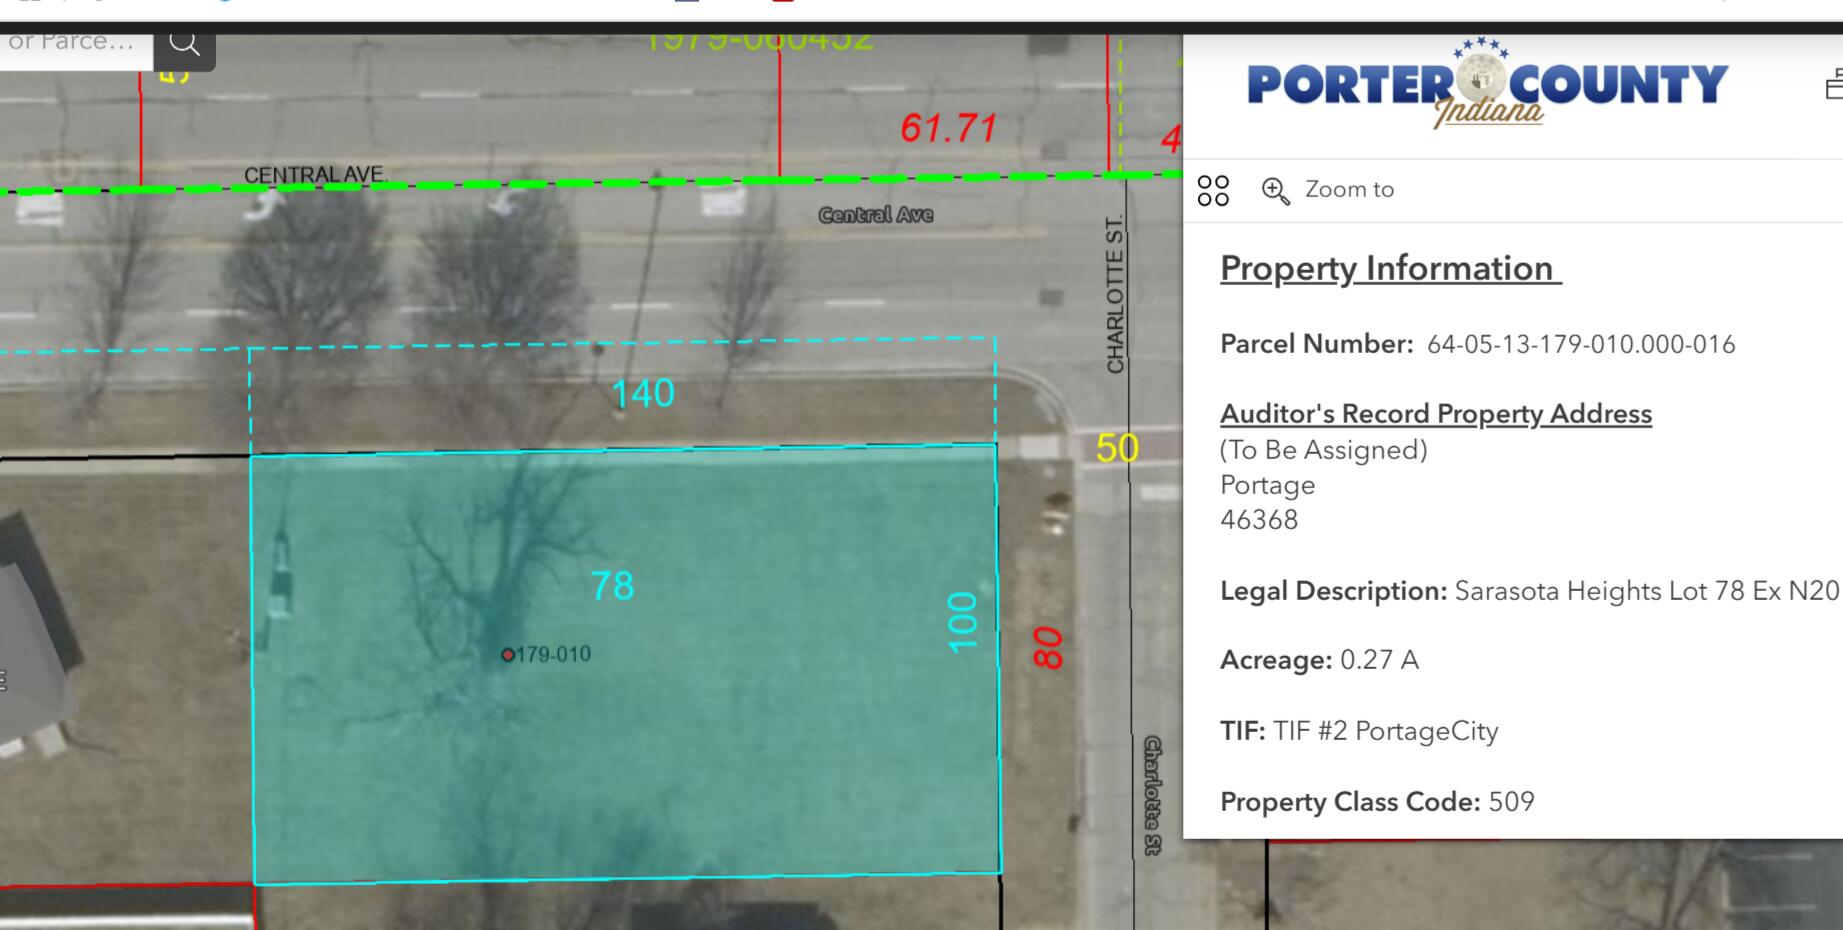Screen dimensions: 1843x930
Task: Click the cyan 100 dimension label
Action: click(x=963, y=622)
